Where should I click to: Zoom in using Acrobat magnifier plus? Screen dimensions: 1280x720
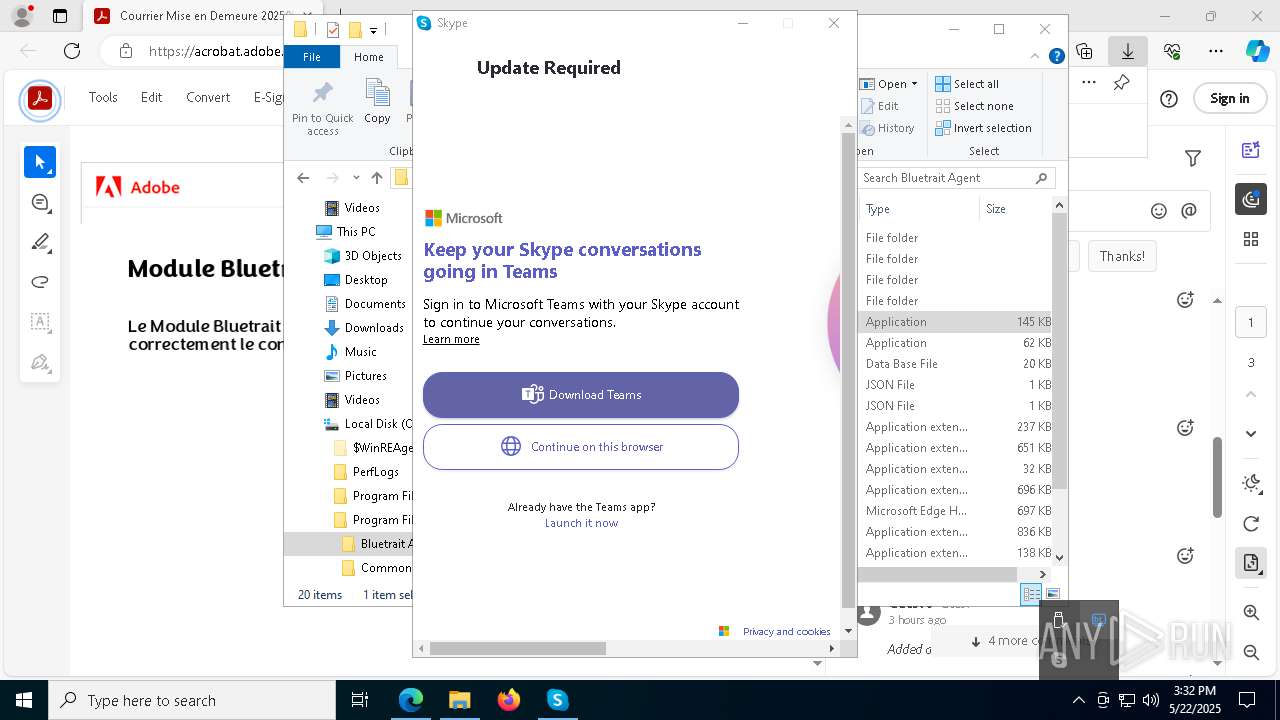pyautogui.click(x=1251, y=612)
